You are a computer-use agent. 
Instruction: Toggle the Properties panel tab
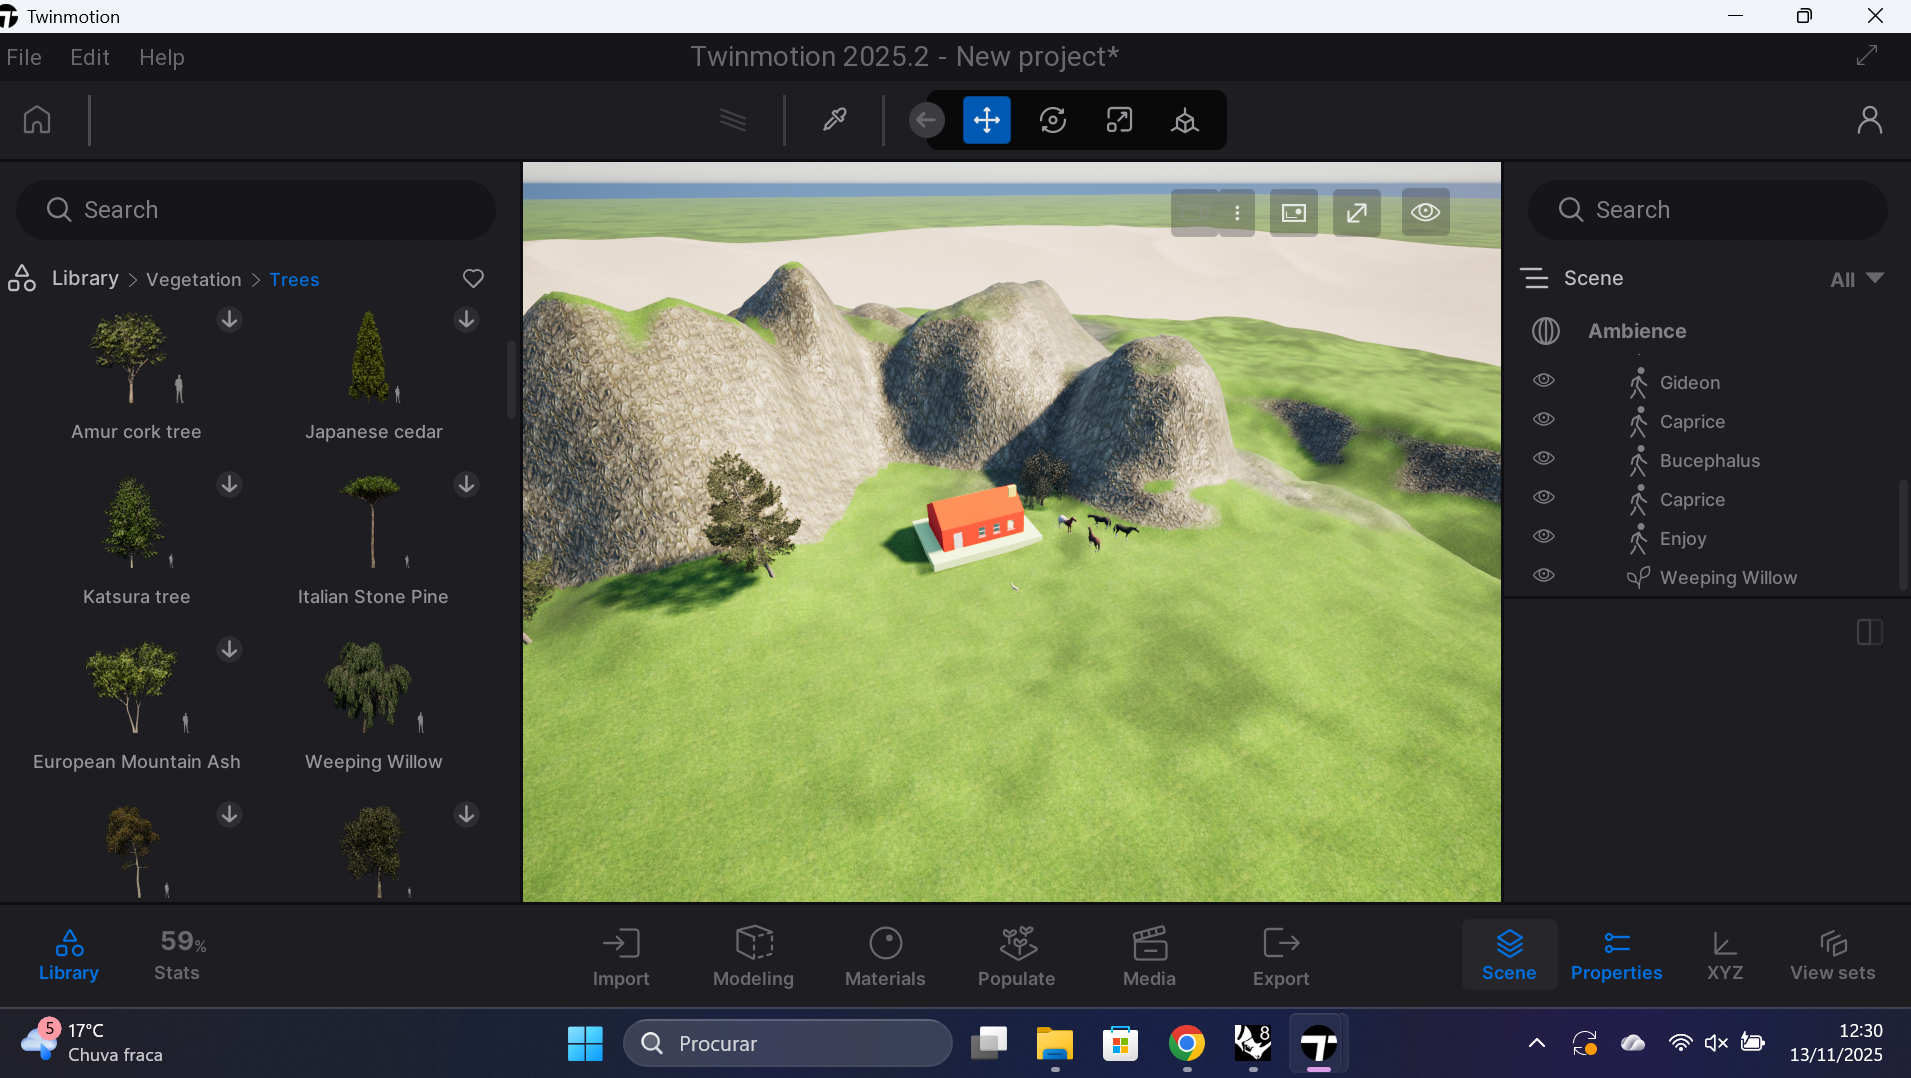click(1617, 955)
